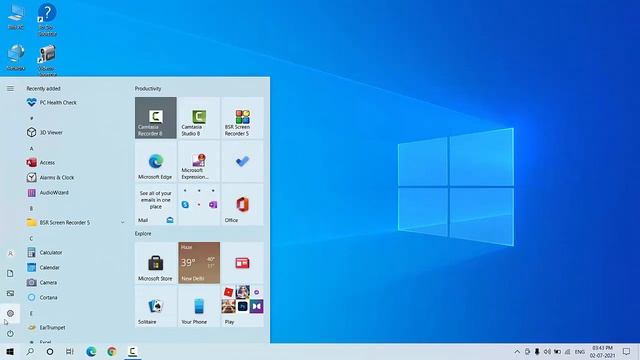Open Documents from the Start rail
Screen dimensions: 640x360
[10, 273]
